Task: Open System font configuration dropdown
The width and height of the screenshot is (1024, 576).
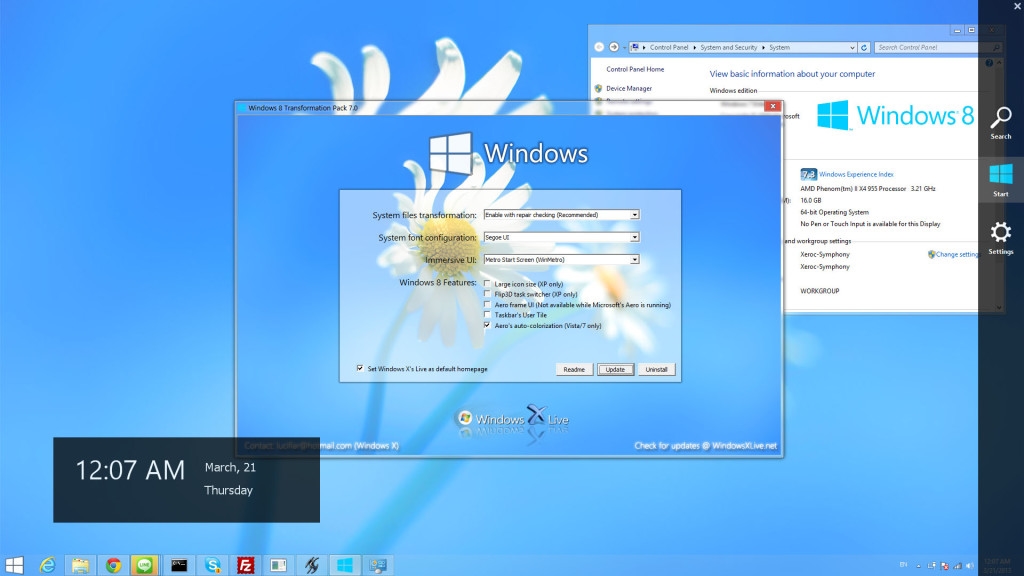Action: [x=634, y=237]
